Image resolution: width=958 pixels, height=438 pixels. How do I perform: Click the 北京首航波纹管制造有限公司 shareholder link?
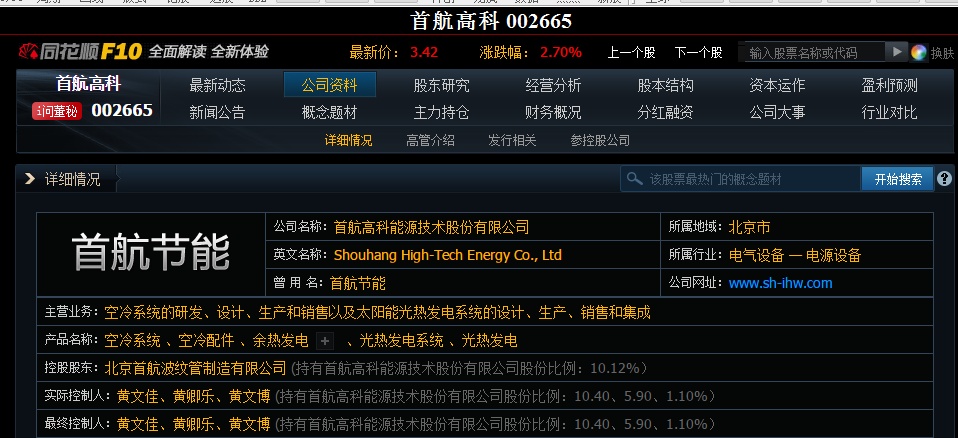(196, 368)
